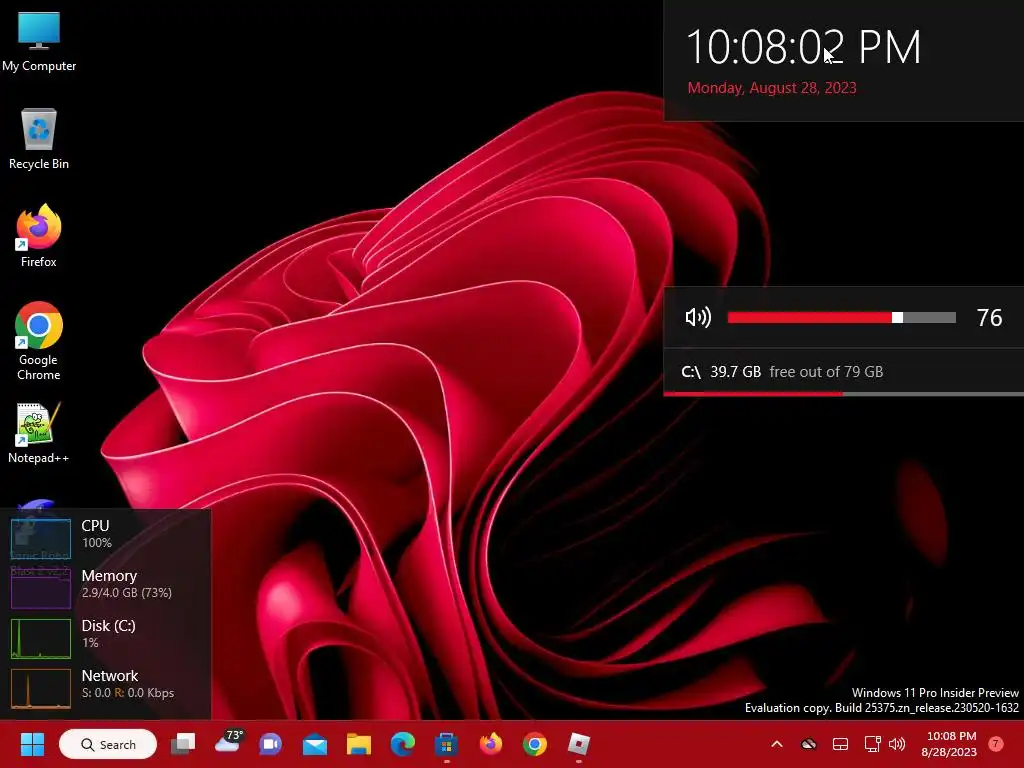Click the C:\ drive usage bar
Screen dimensions: 1024x768
click(843, 394)
